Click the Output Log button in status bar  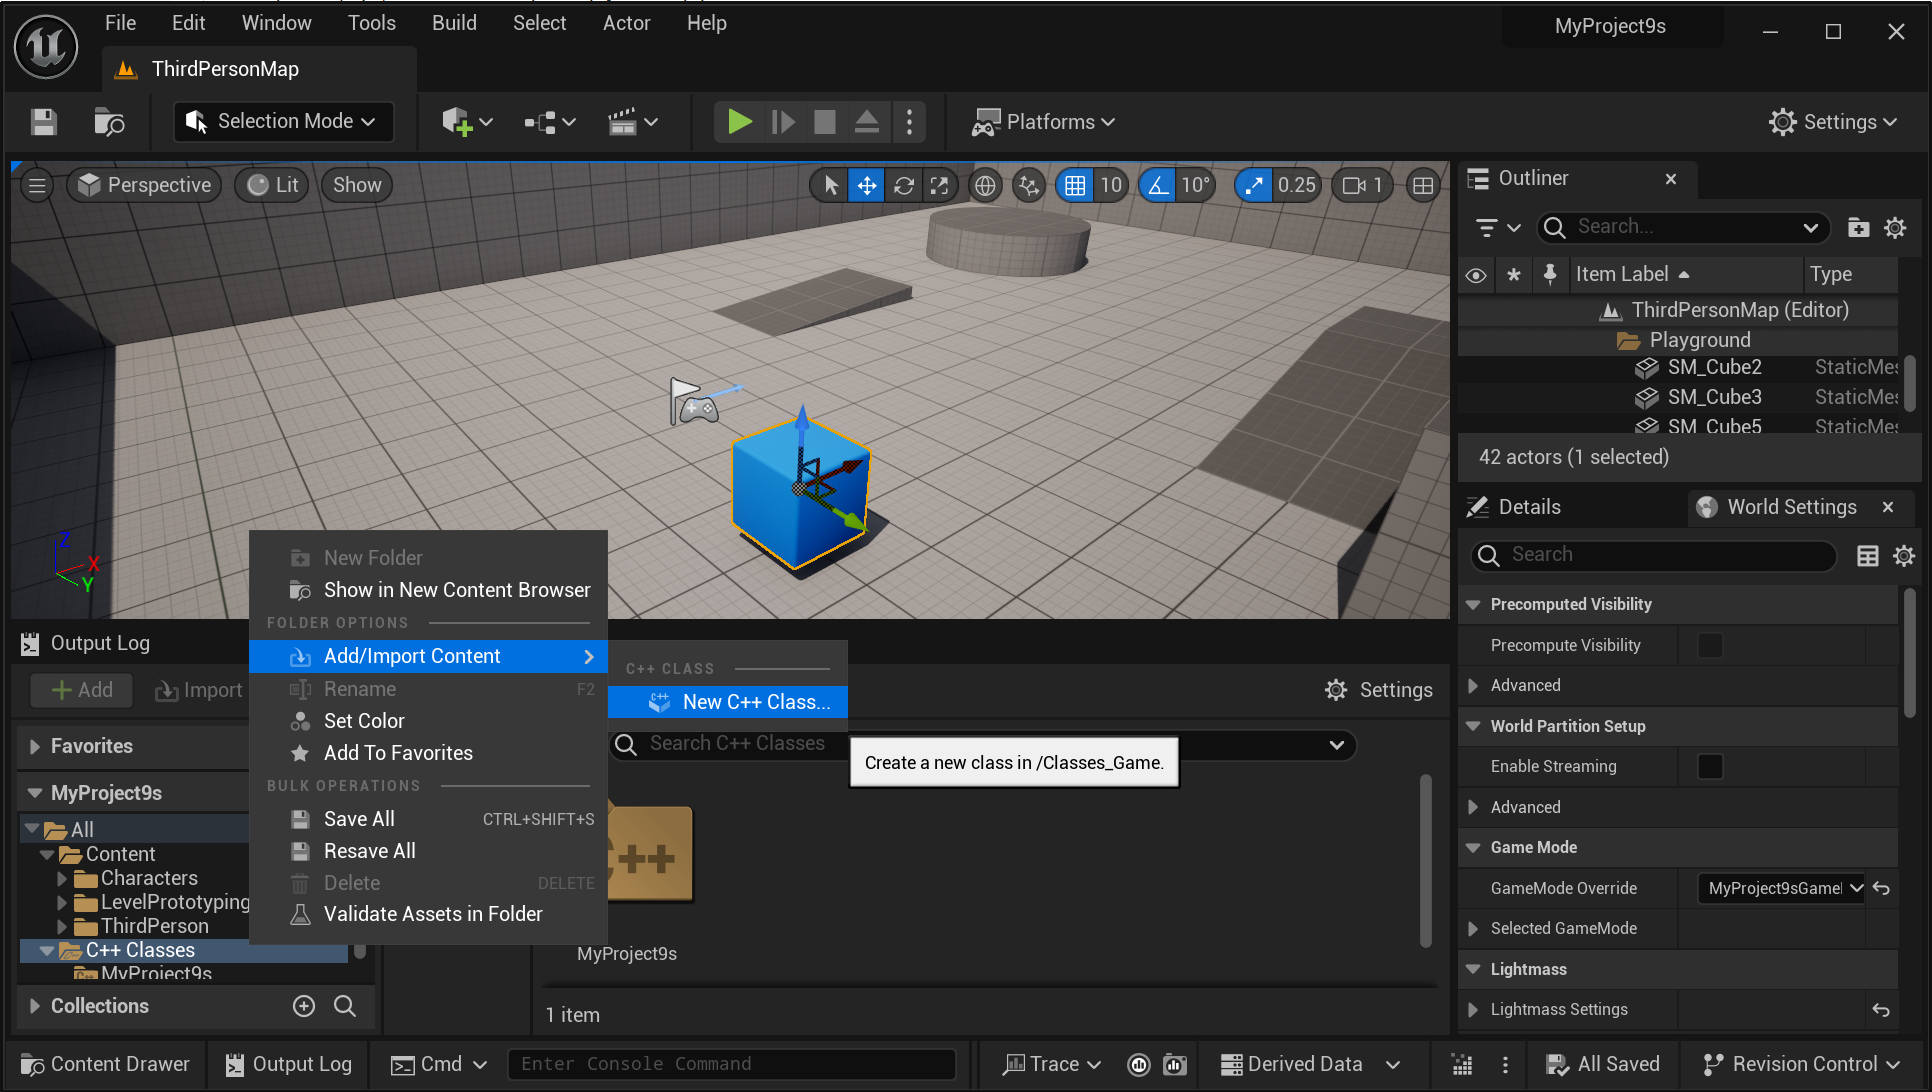(x=289, y=1064)
